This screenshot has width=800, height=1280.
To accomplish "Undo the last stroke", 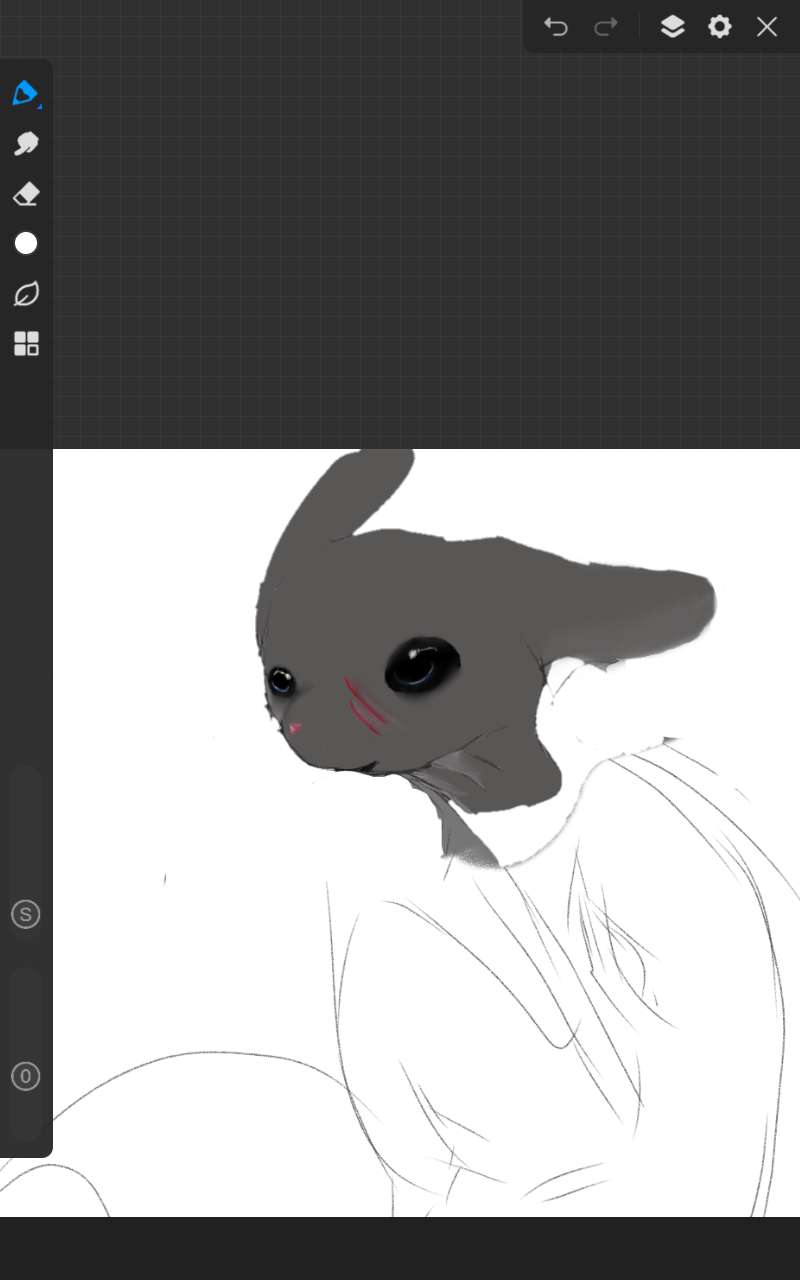I will (556, 27).
